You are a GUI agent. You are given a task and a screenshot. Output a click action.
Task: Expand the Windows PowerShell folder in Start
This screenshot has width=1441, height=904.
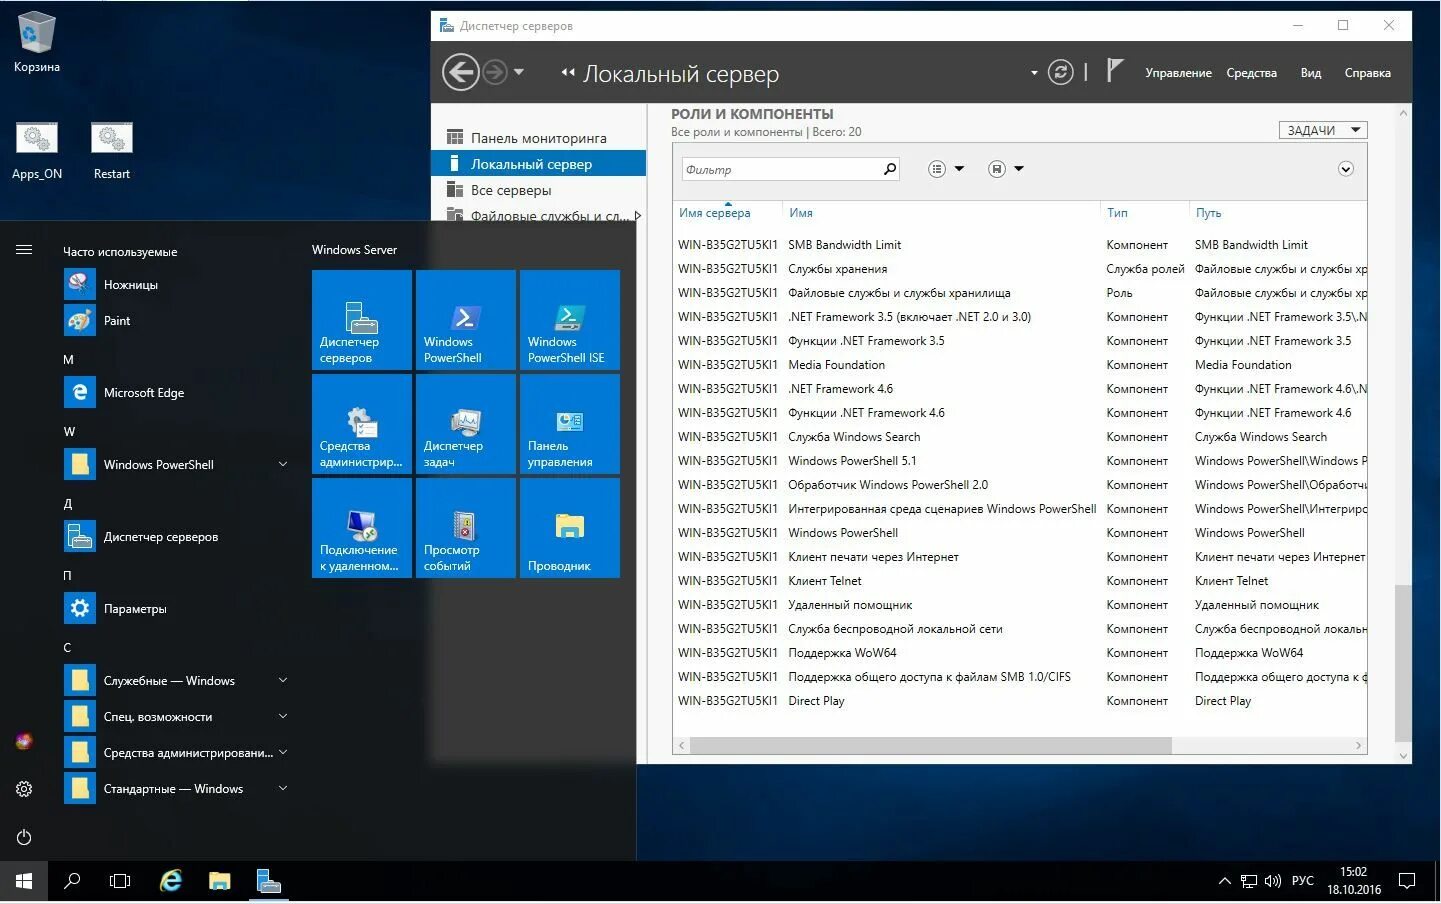(283, 464)
